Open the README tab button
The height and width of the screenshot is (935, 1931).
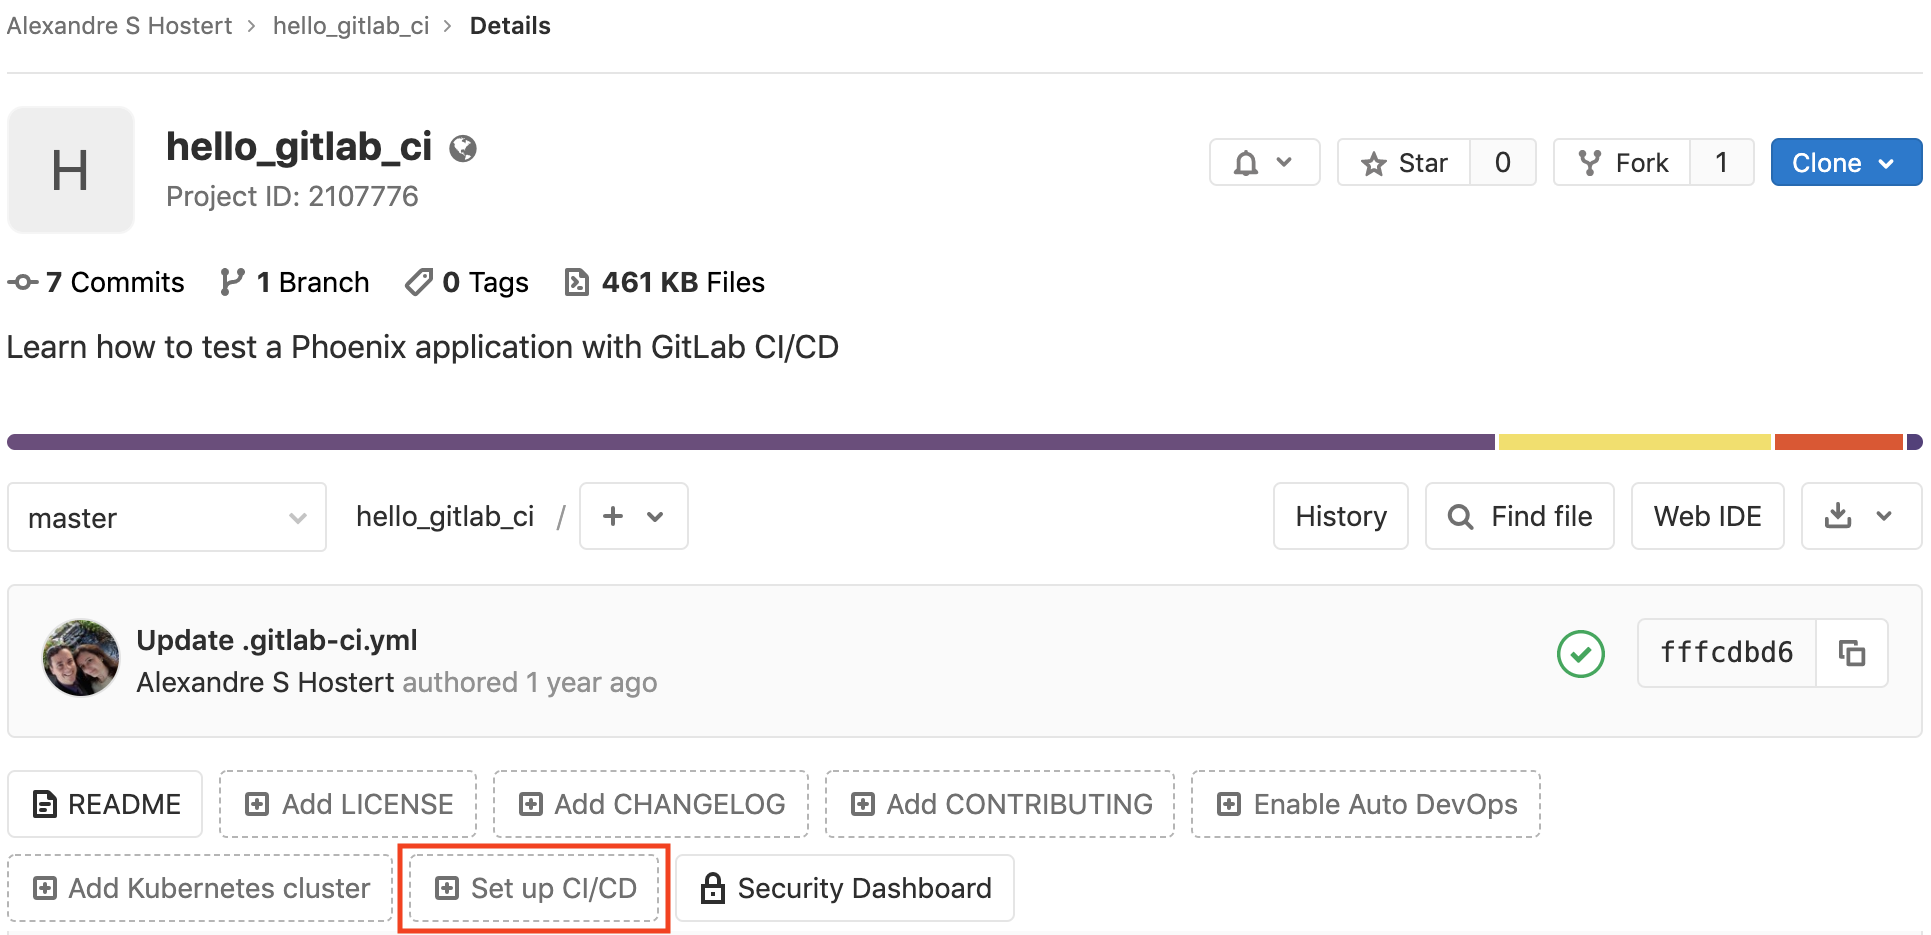pos(106,804)
